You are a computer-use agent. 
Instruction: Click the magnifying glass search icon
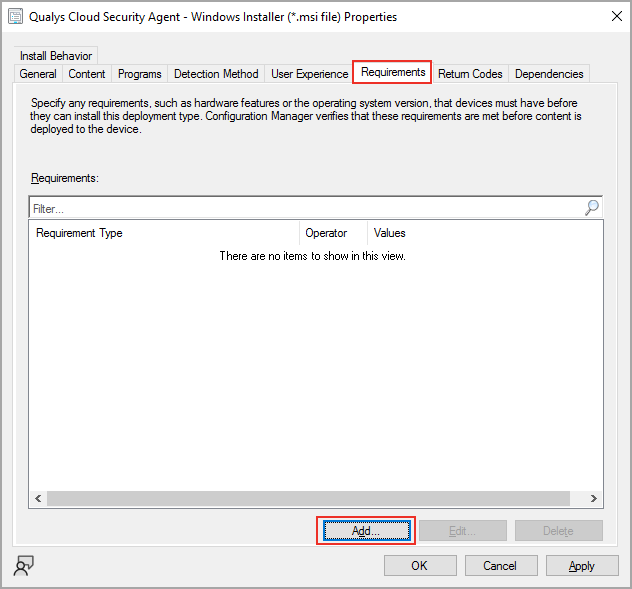[x=592, y=208]
